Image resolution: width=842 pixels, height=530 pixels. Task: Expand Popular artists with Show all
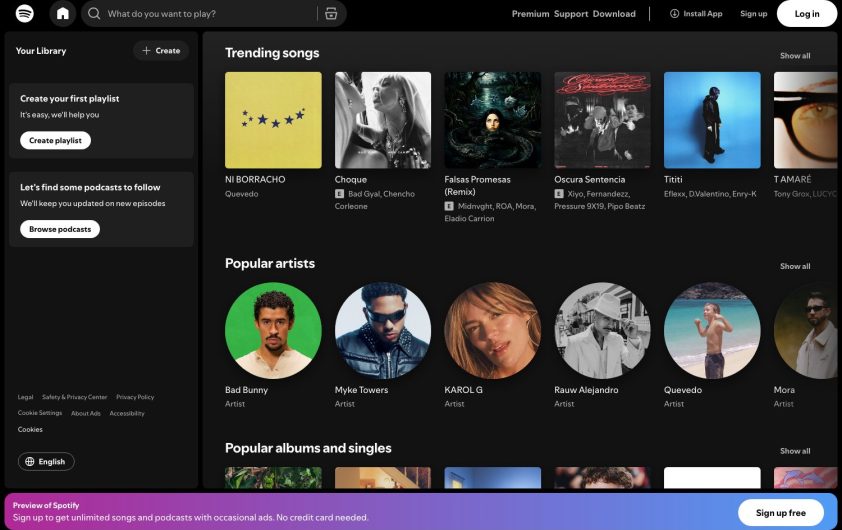click(x=795, y=266)
